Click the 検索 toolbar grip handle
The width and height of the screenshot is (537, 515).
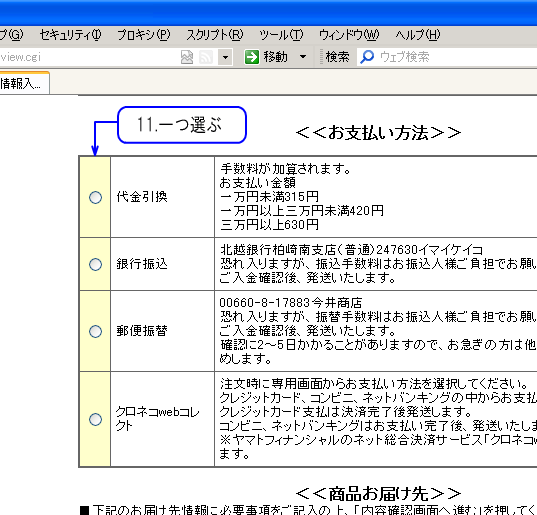tap(321, 56)
